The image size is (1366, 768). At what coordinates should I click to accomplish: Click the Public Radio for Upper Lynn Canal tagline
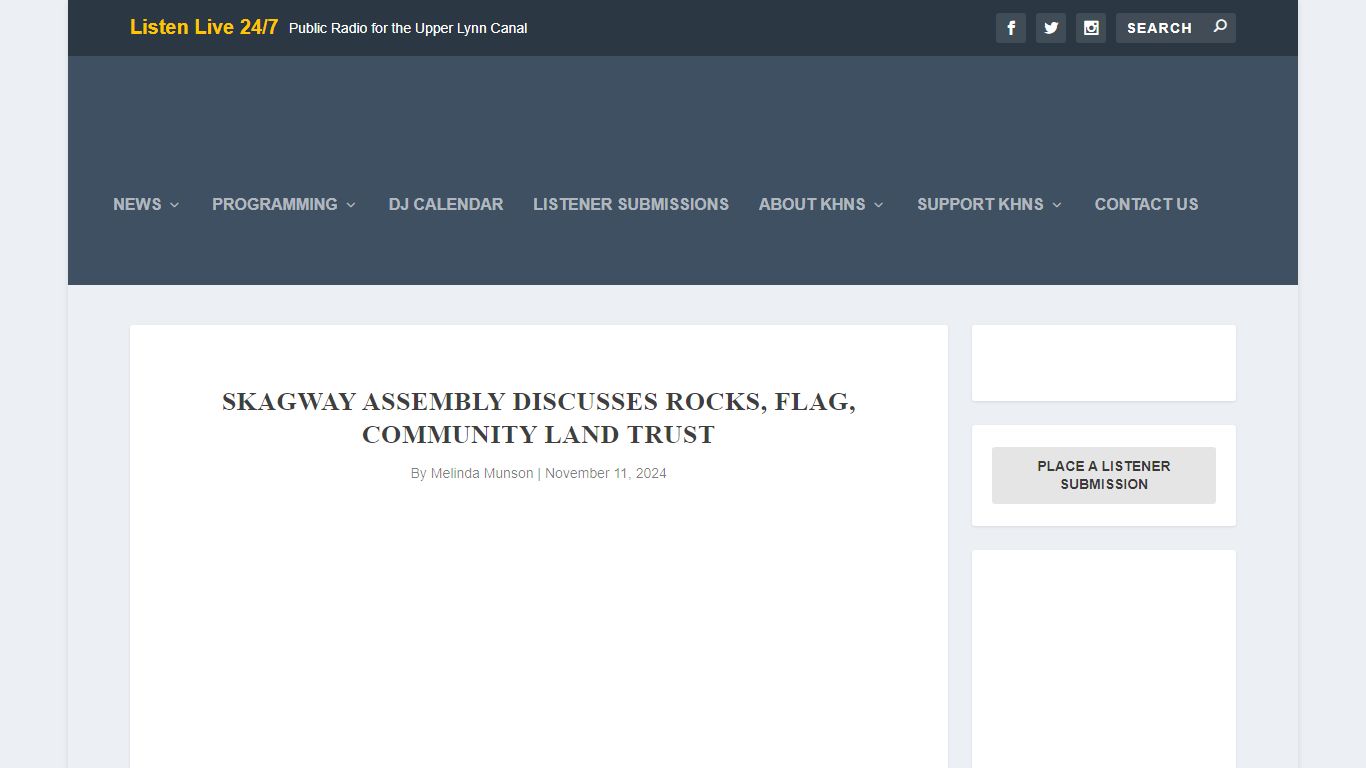point(408,28)
